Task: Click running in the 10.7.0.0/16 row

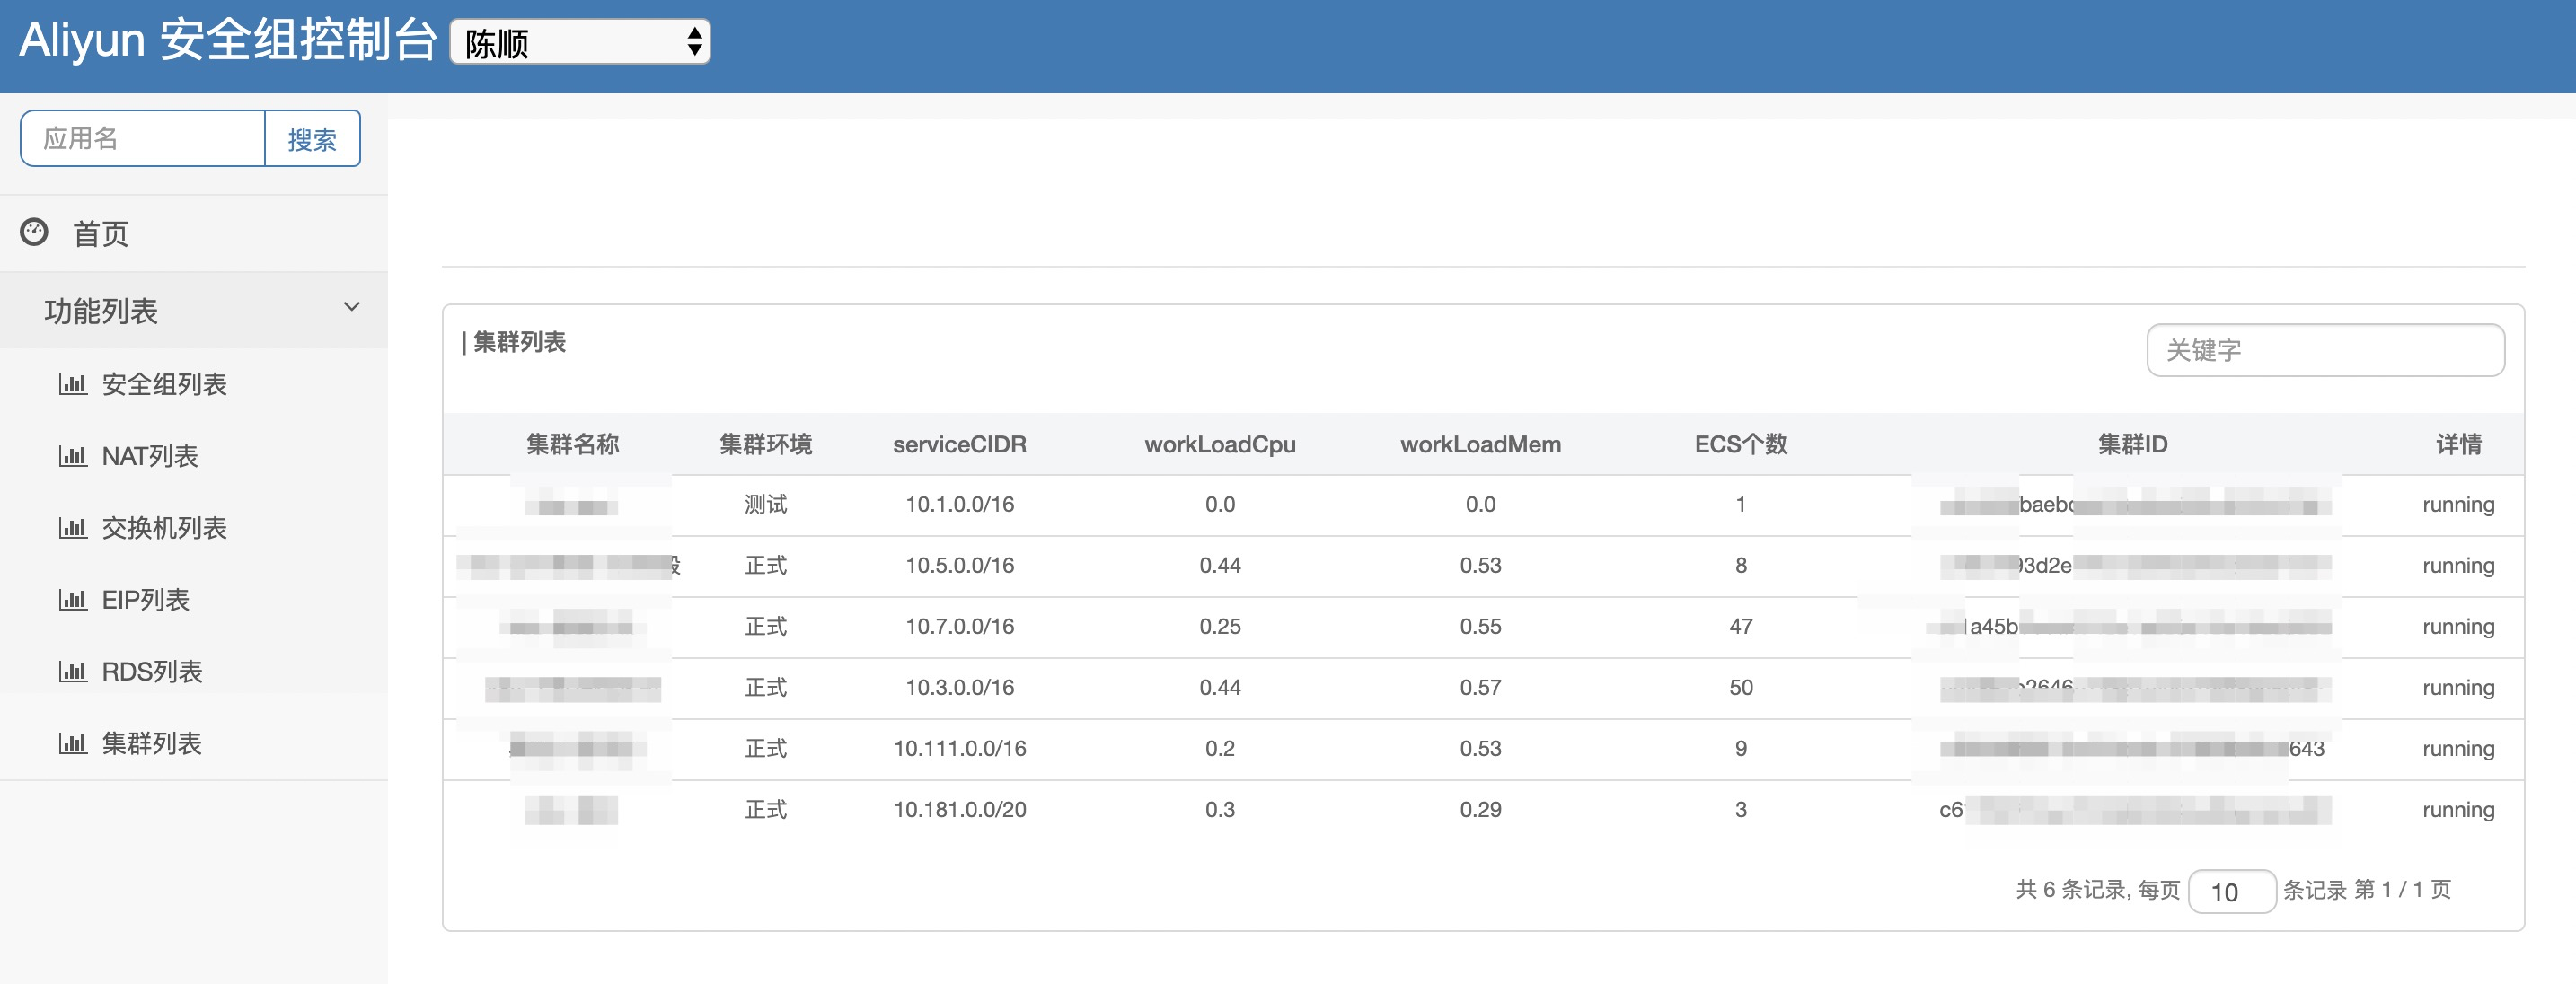Action: coord(2459,626)
